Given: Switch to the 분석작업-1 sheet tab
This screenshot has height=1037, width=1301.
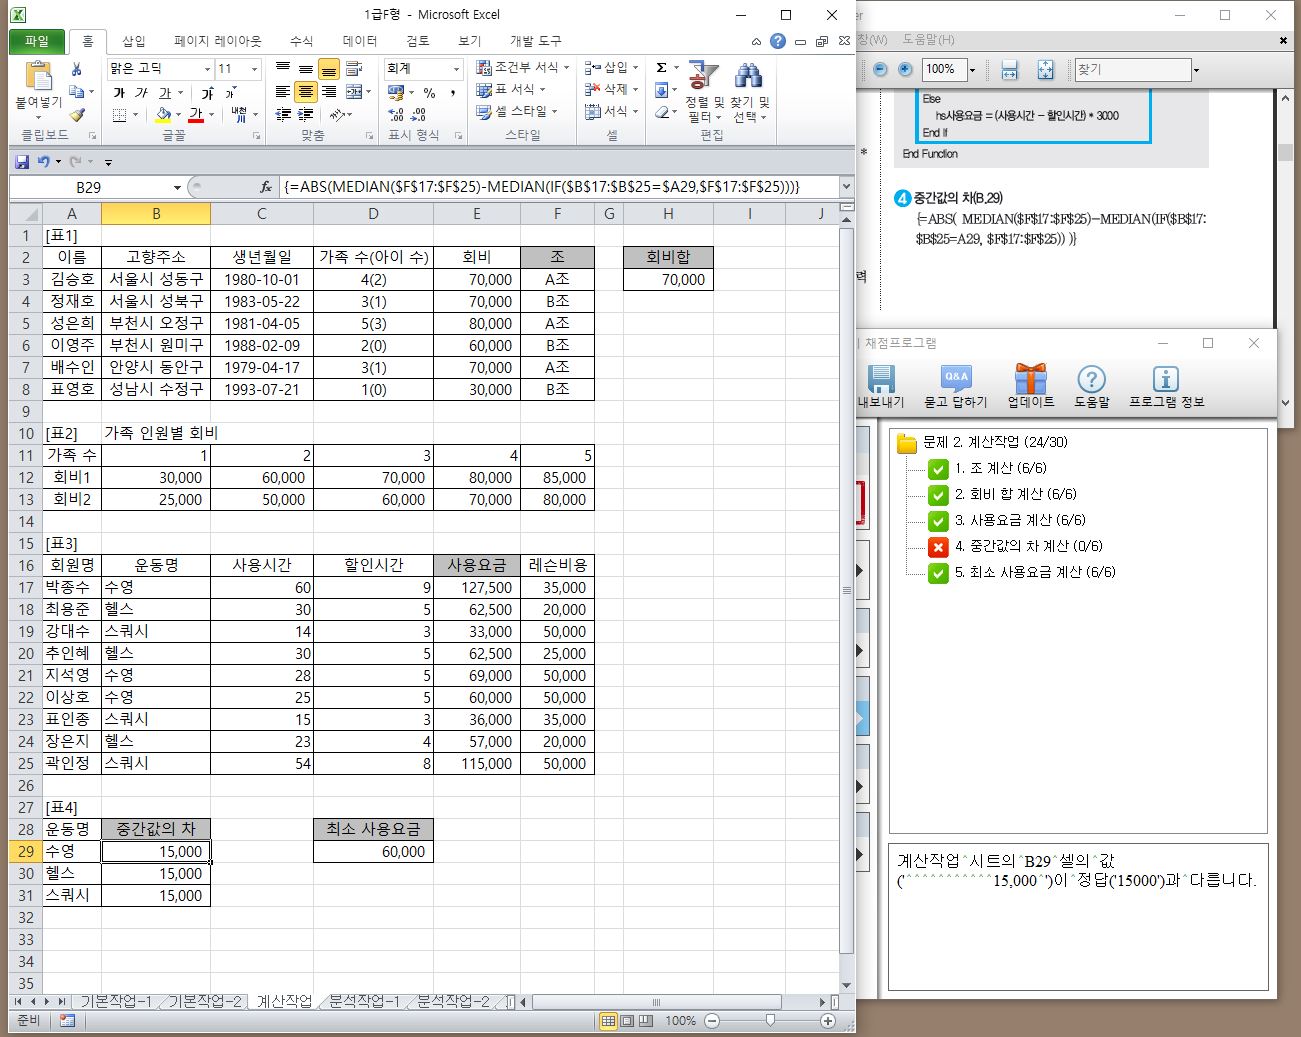Looking at the screenshot, I should click(364, 1001).
